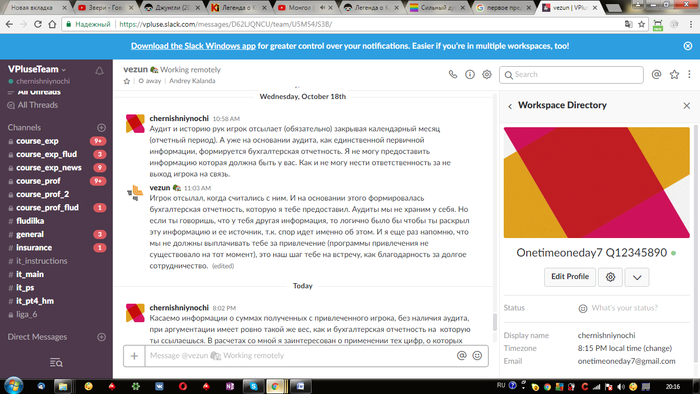
Task: Switch to Джунгли browser tab
Action: 172,8
